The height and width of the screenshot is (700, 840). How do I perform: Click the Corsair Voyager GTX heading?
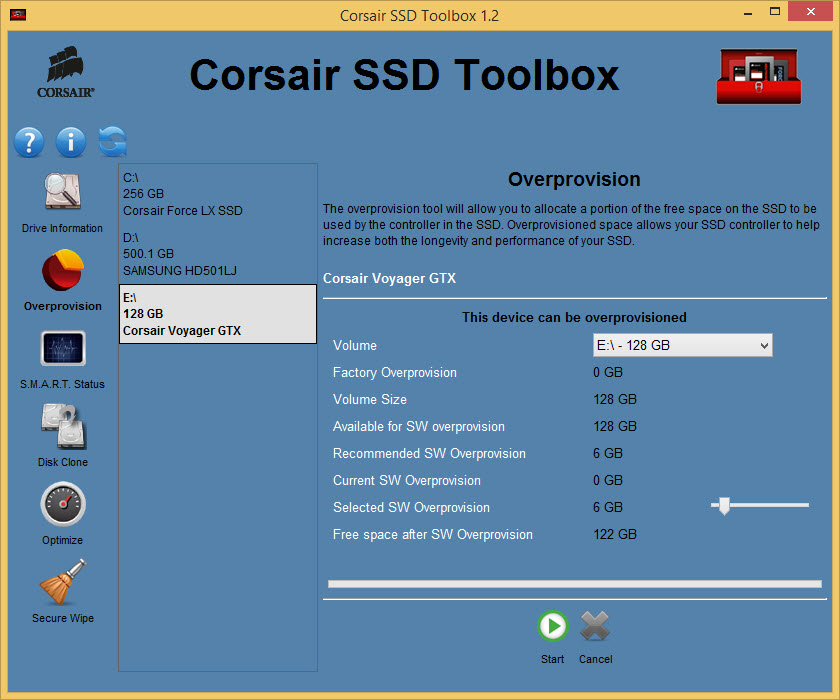(389, 279)
